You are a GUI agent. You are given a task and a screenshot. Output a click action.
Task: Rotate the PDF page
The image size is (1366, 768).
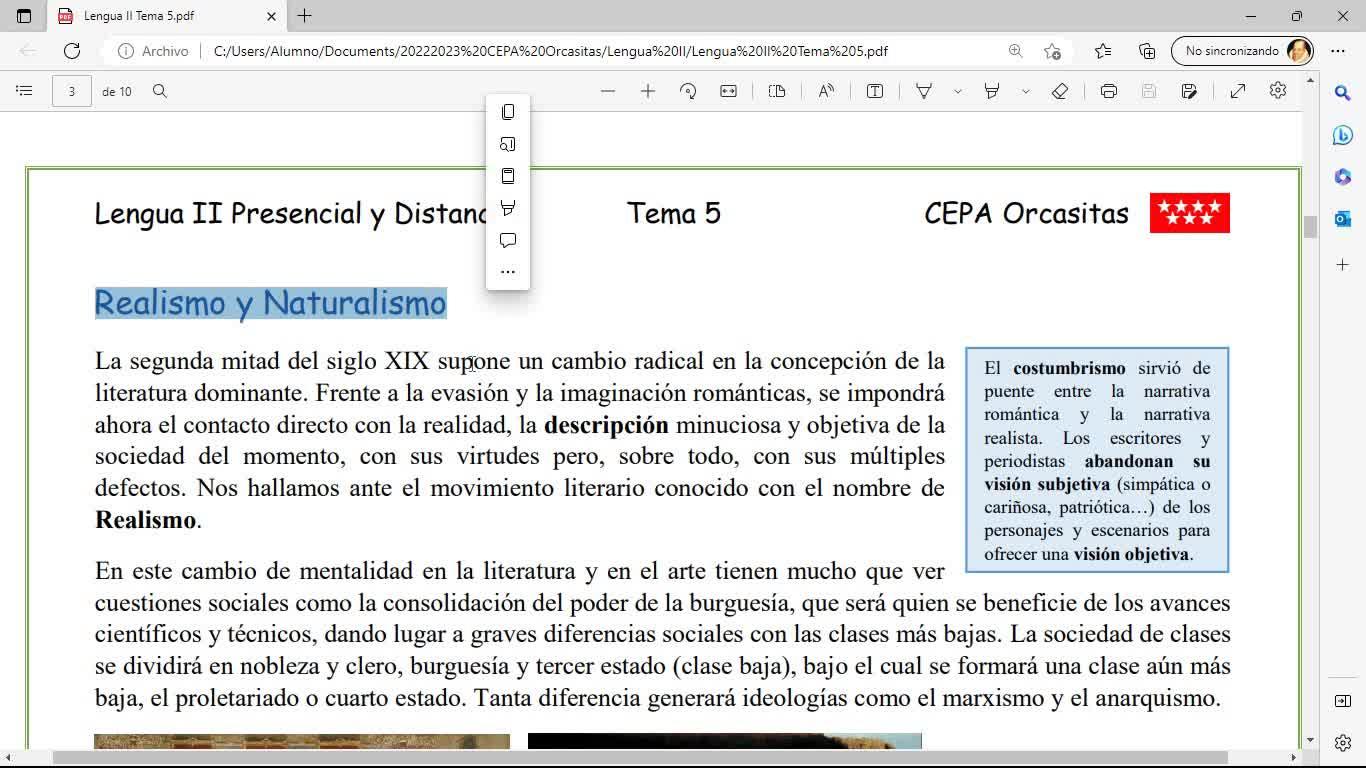point(688,91)
